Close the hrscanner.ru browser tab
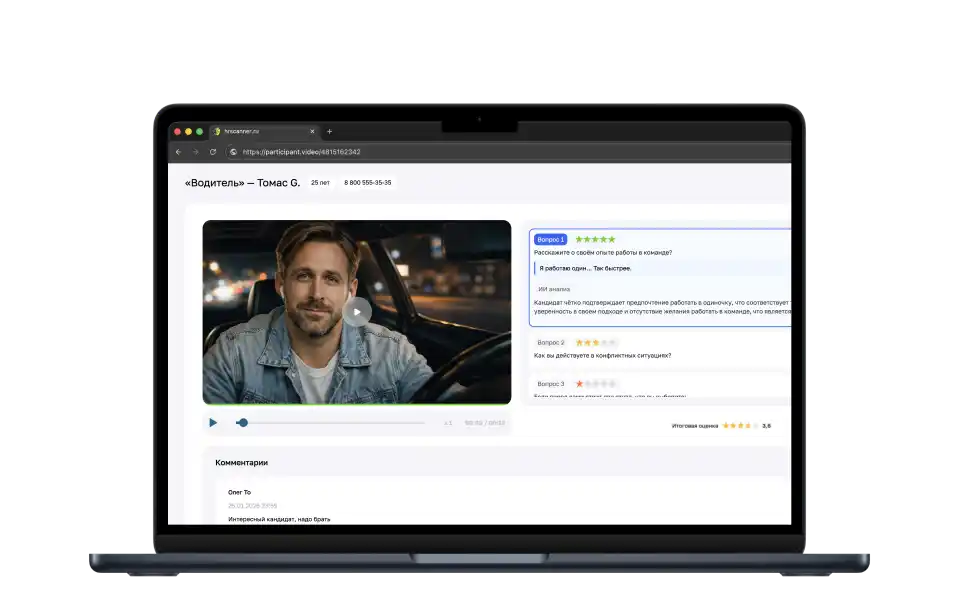 click(312, 131)
